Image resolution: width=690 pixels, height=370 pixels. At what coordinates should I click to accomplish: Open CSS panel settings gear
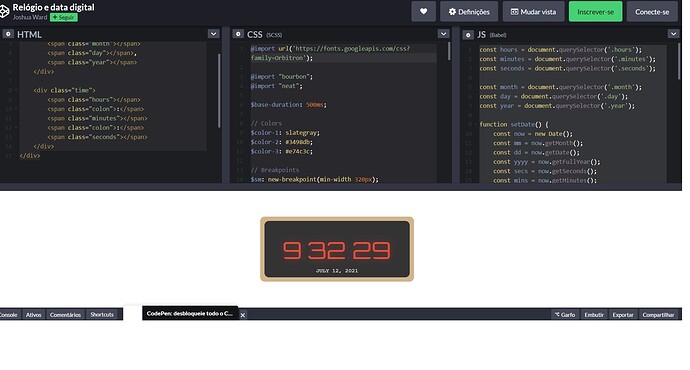point(238,34)
